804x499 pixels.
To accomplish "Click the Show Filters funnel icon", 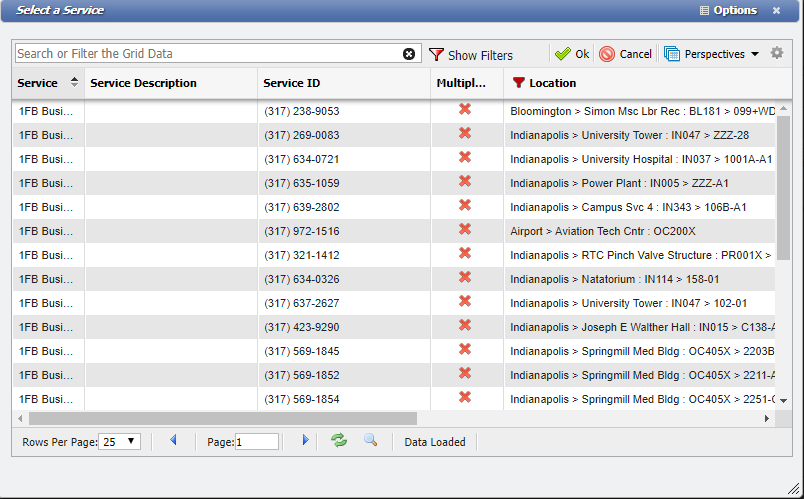I will 436,55.
